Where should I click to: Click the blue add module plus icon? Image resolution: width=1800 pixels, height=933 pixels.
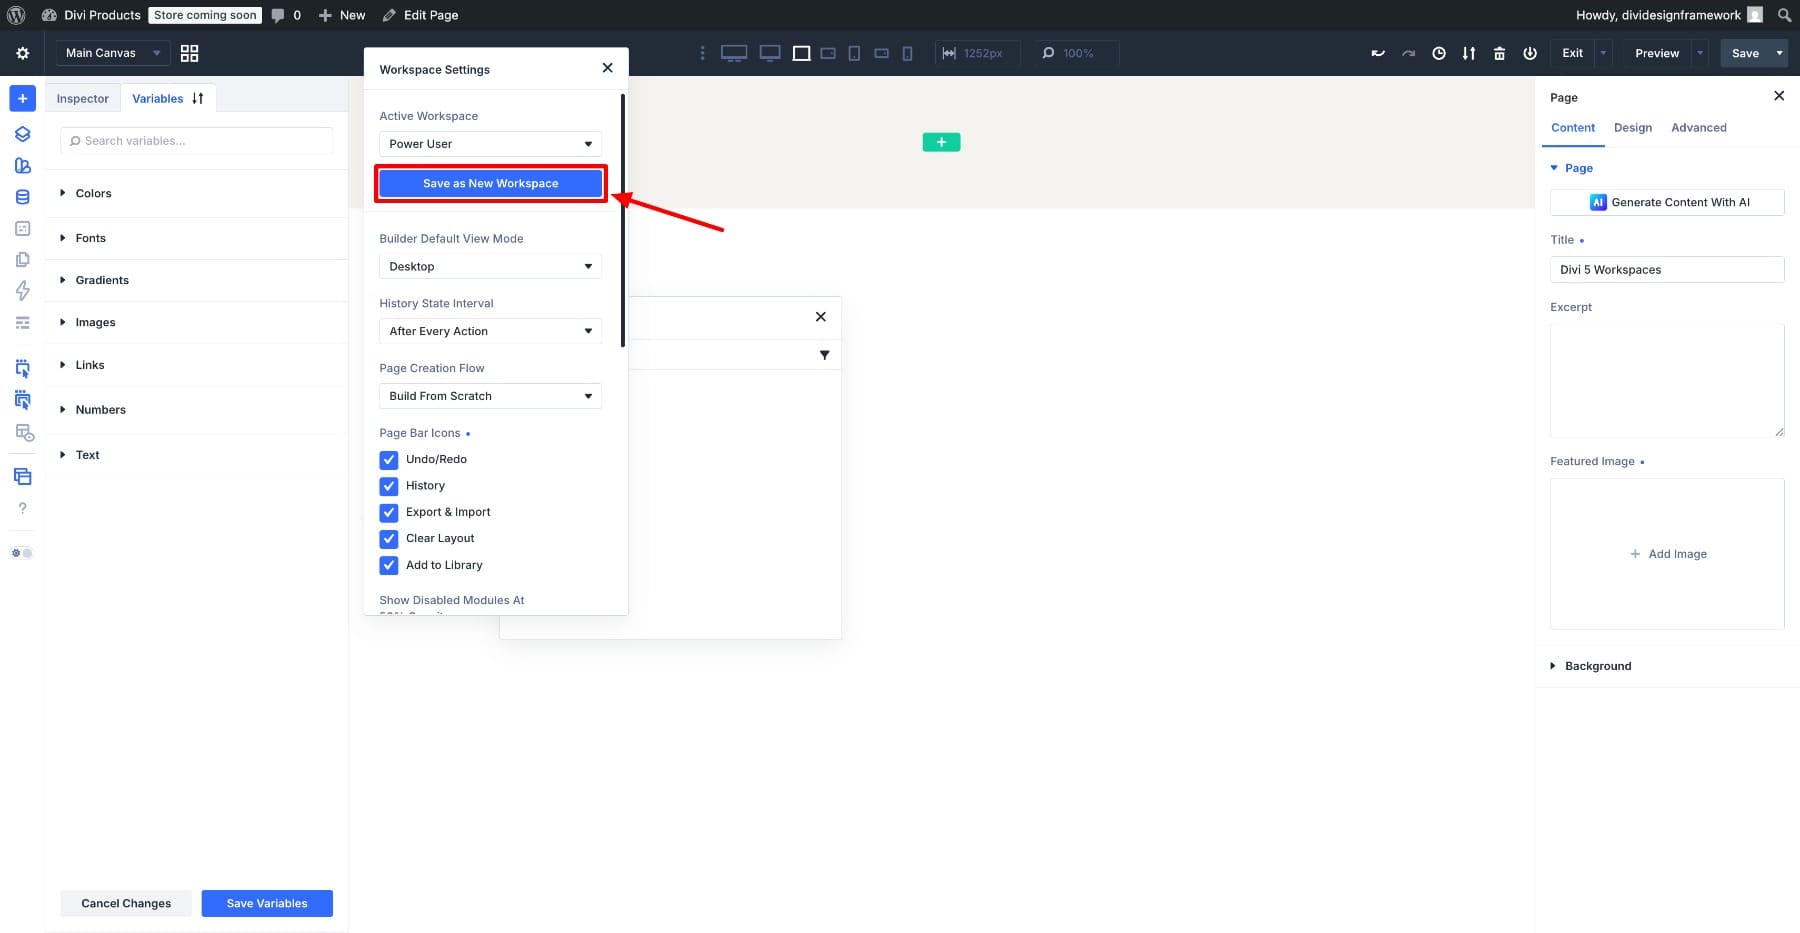[22, 98]
